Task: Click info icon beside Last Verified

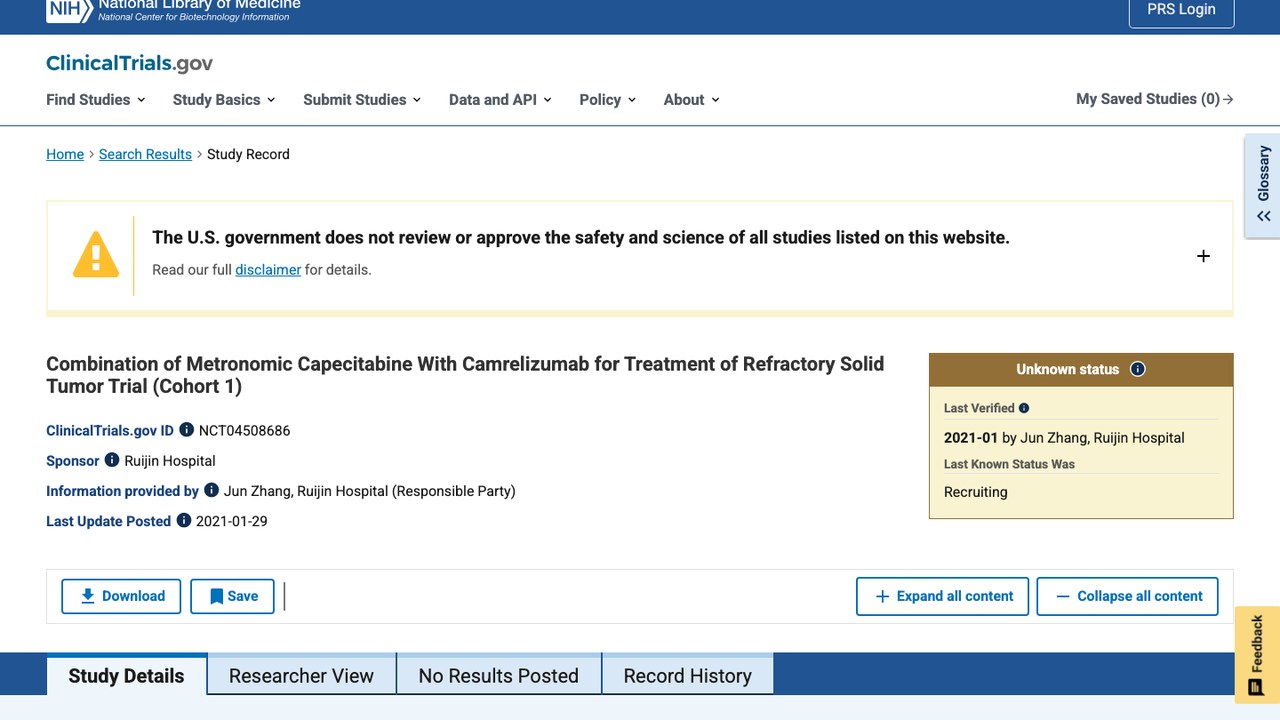Action: [1024, 408]
